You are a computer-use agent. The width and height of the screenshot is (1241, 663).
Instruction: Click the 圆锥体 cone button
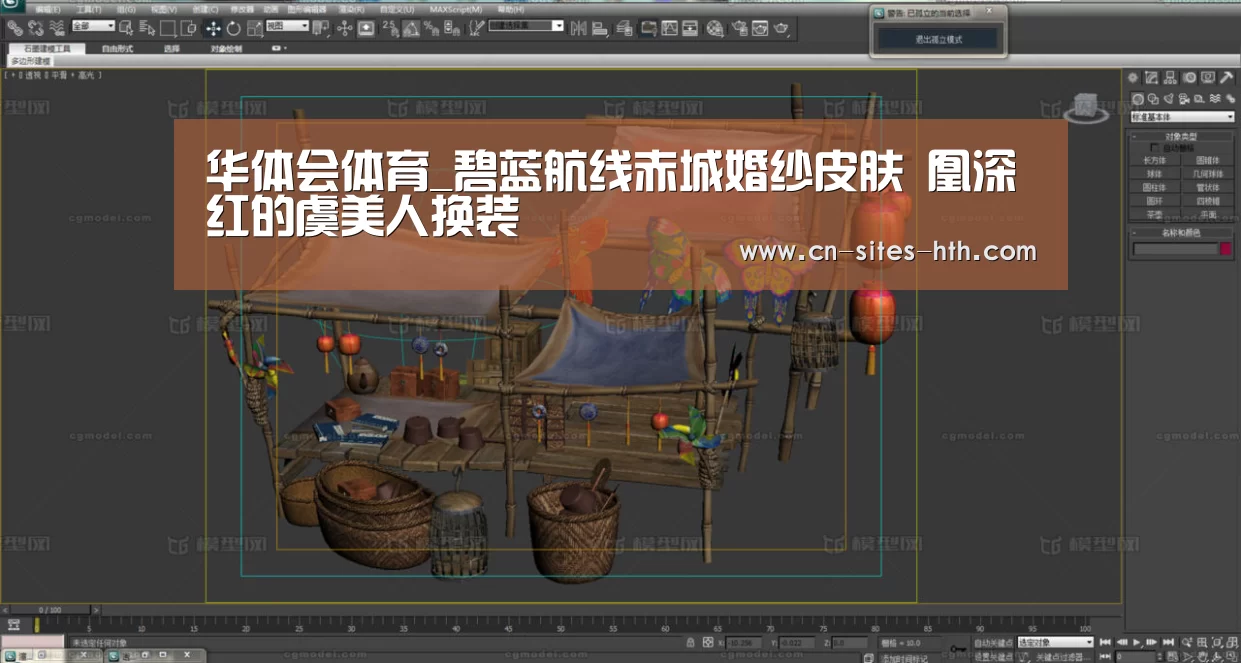coord(1207,159)
